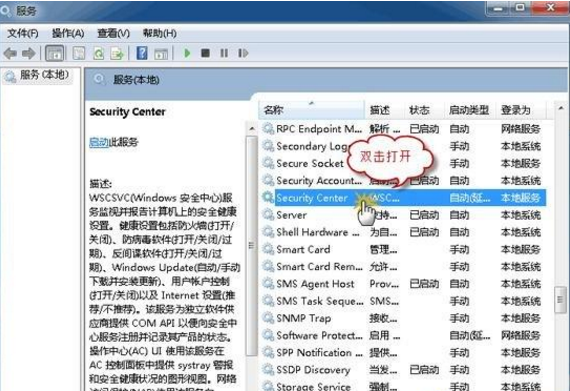Click the show/hide action pane icon
Screen dimensions: 570x391
click(161, 54)
